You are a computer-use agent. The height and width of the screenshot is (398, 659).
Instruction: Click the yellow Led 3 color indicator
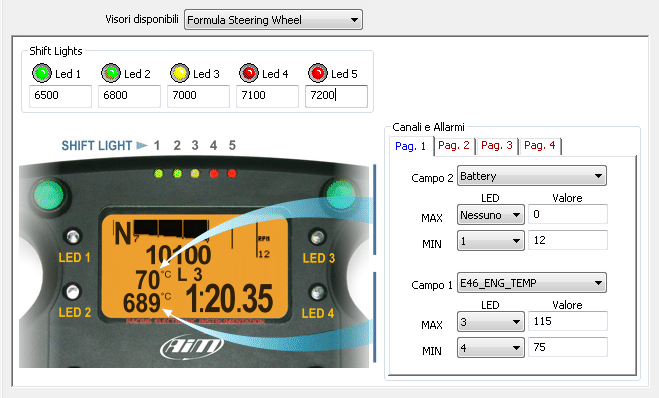180,73
